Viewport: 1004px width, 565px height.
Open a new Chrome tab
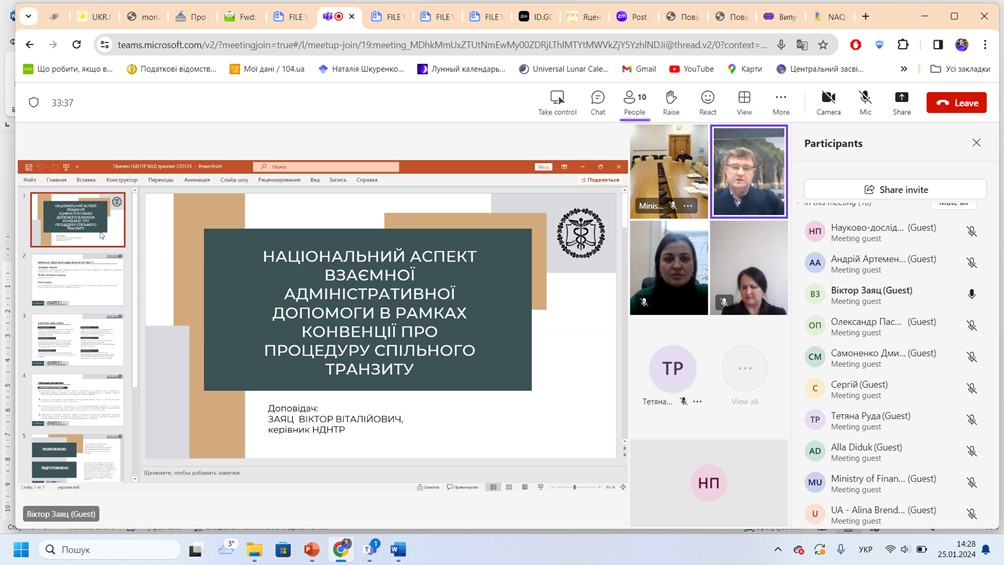point(865,17)
